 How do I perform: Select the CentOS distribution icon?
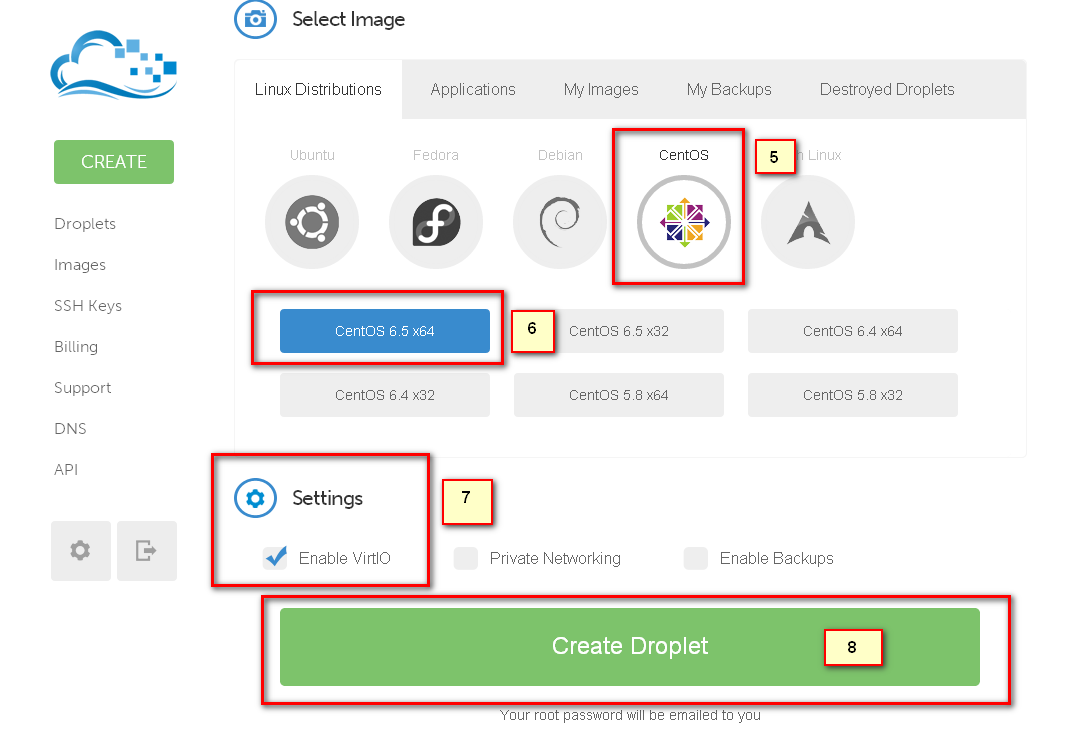(684, 222)
